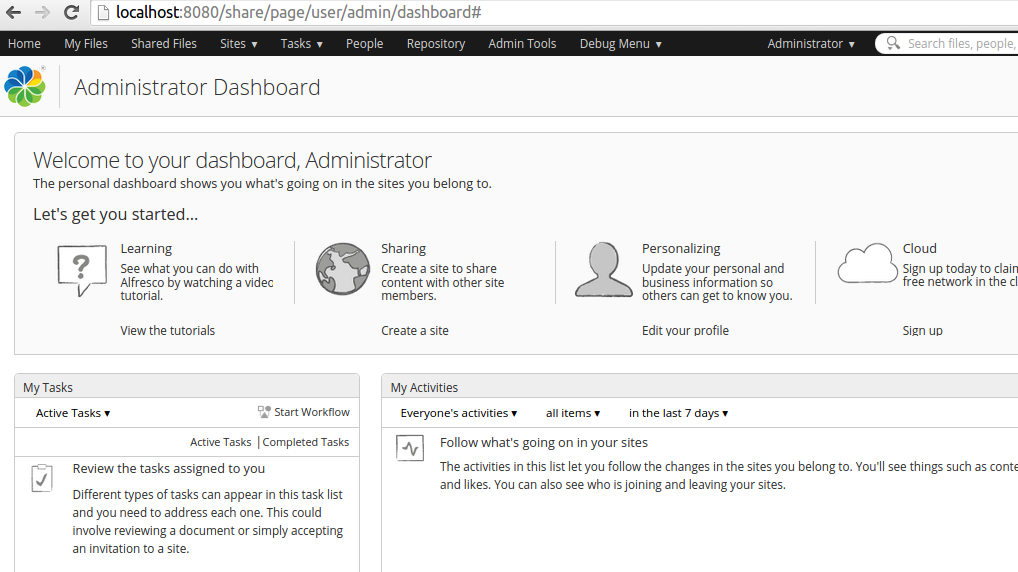Click the Active Tasks link
1018x572 pixels.
[220, 442]
